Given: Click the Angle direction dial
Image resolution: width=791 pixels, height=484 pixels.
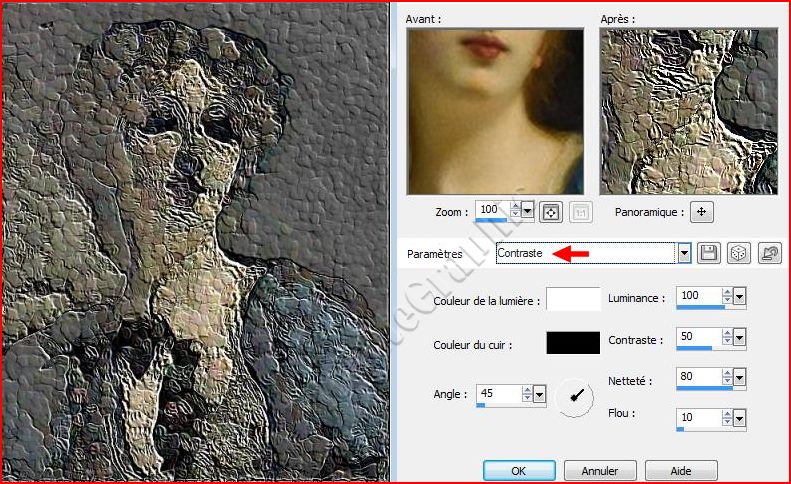Looking at the screenshot, I should coord(575,395).
